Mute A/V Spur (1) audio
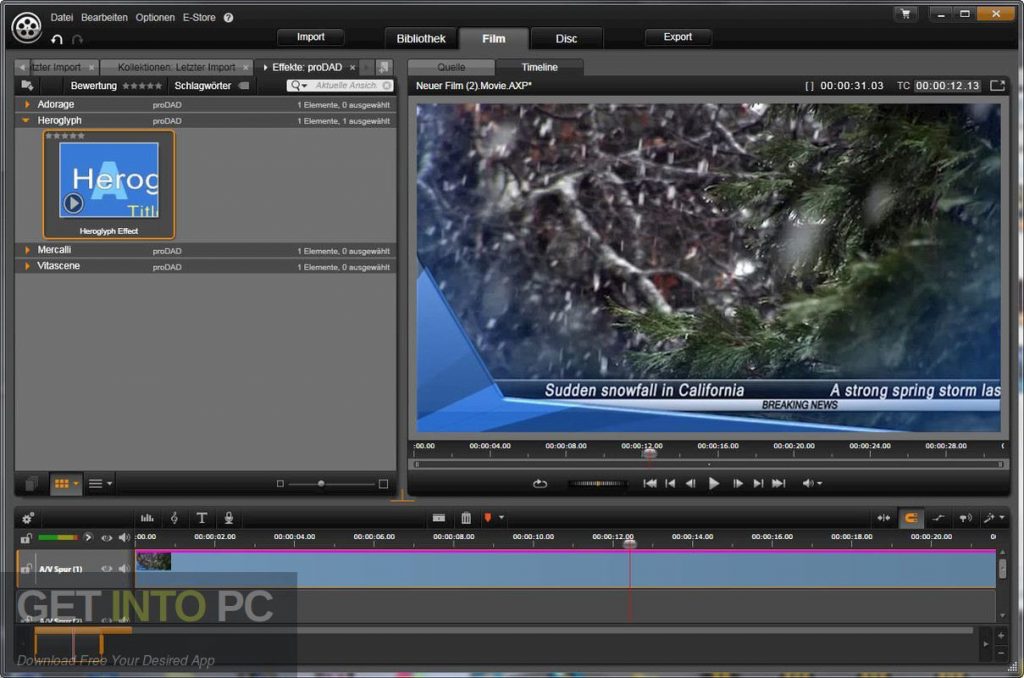The image size is (1024, 678). tap(123, 569)
